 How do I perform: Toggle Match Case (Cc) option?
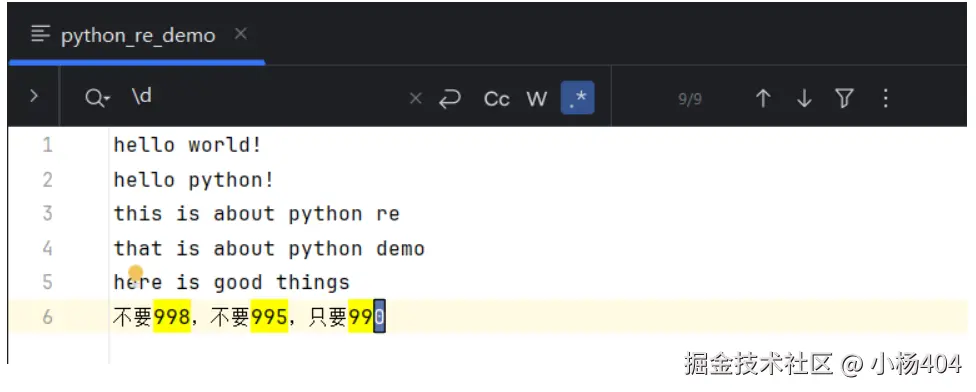(x=496, y=98)
